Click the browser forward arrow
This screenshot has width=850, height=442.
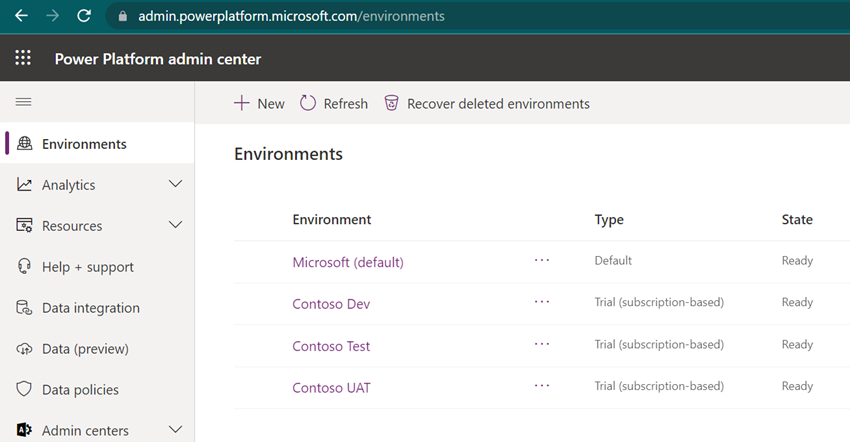53,16
